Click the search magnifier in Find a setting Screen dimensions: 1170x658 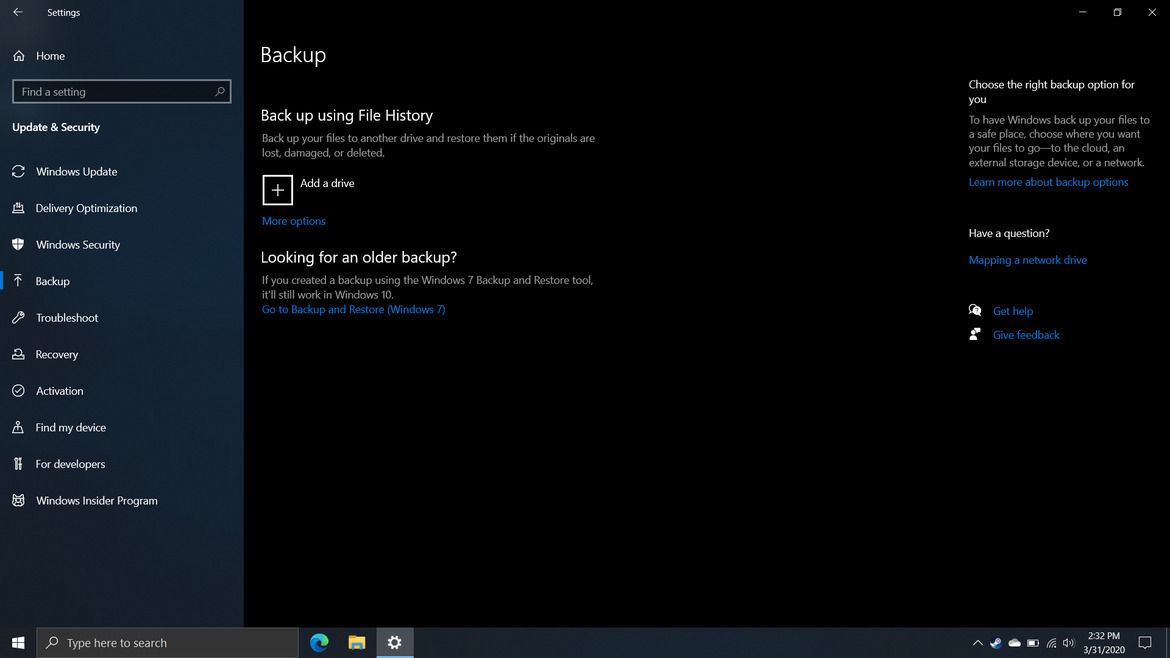tap(219, 92)
